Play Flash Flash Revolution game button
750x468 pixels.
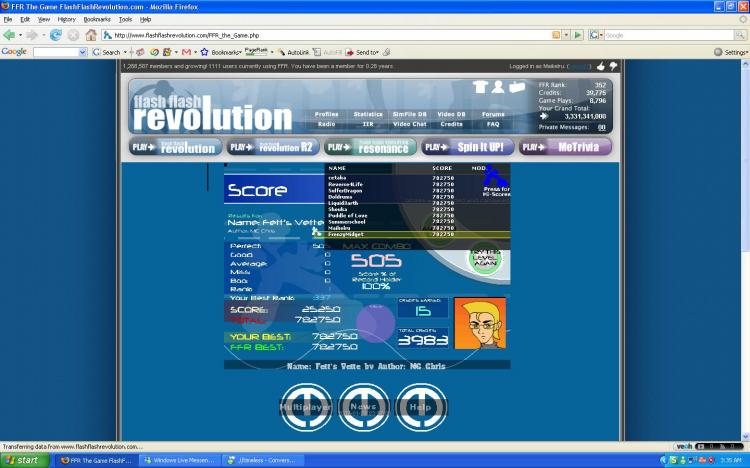(x=176, y=147)
